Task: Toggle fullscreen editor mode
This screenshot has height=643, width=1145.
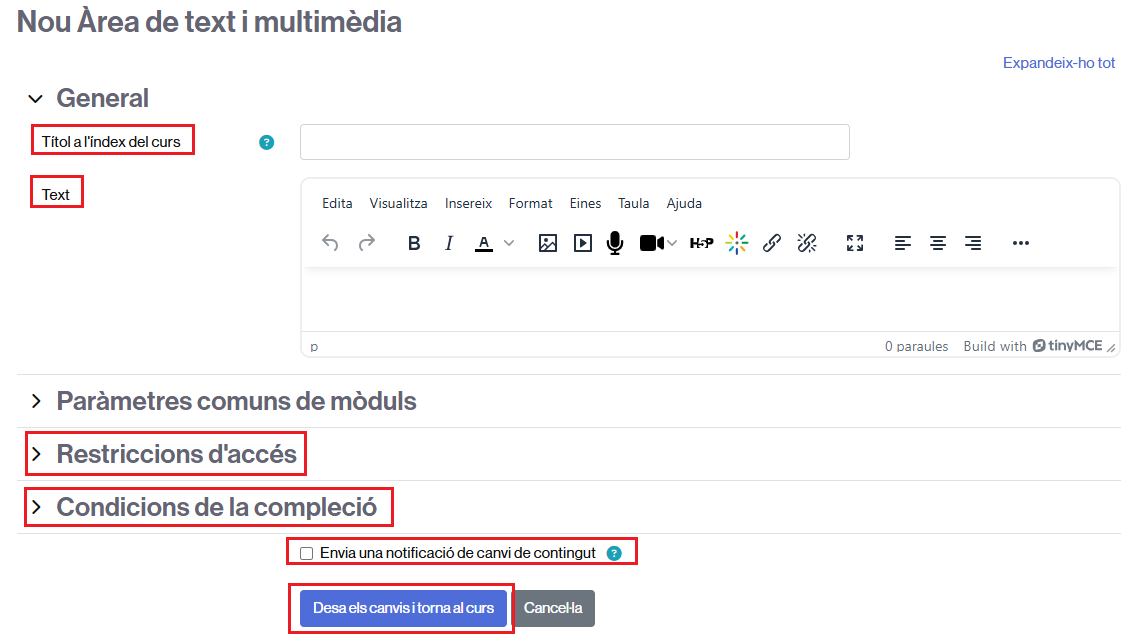Action: tap(855, 243)
